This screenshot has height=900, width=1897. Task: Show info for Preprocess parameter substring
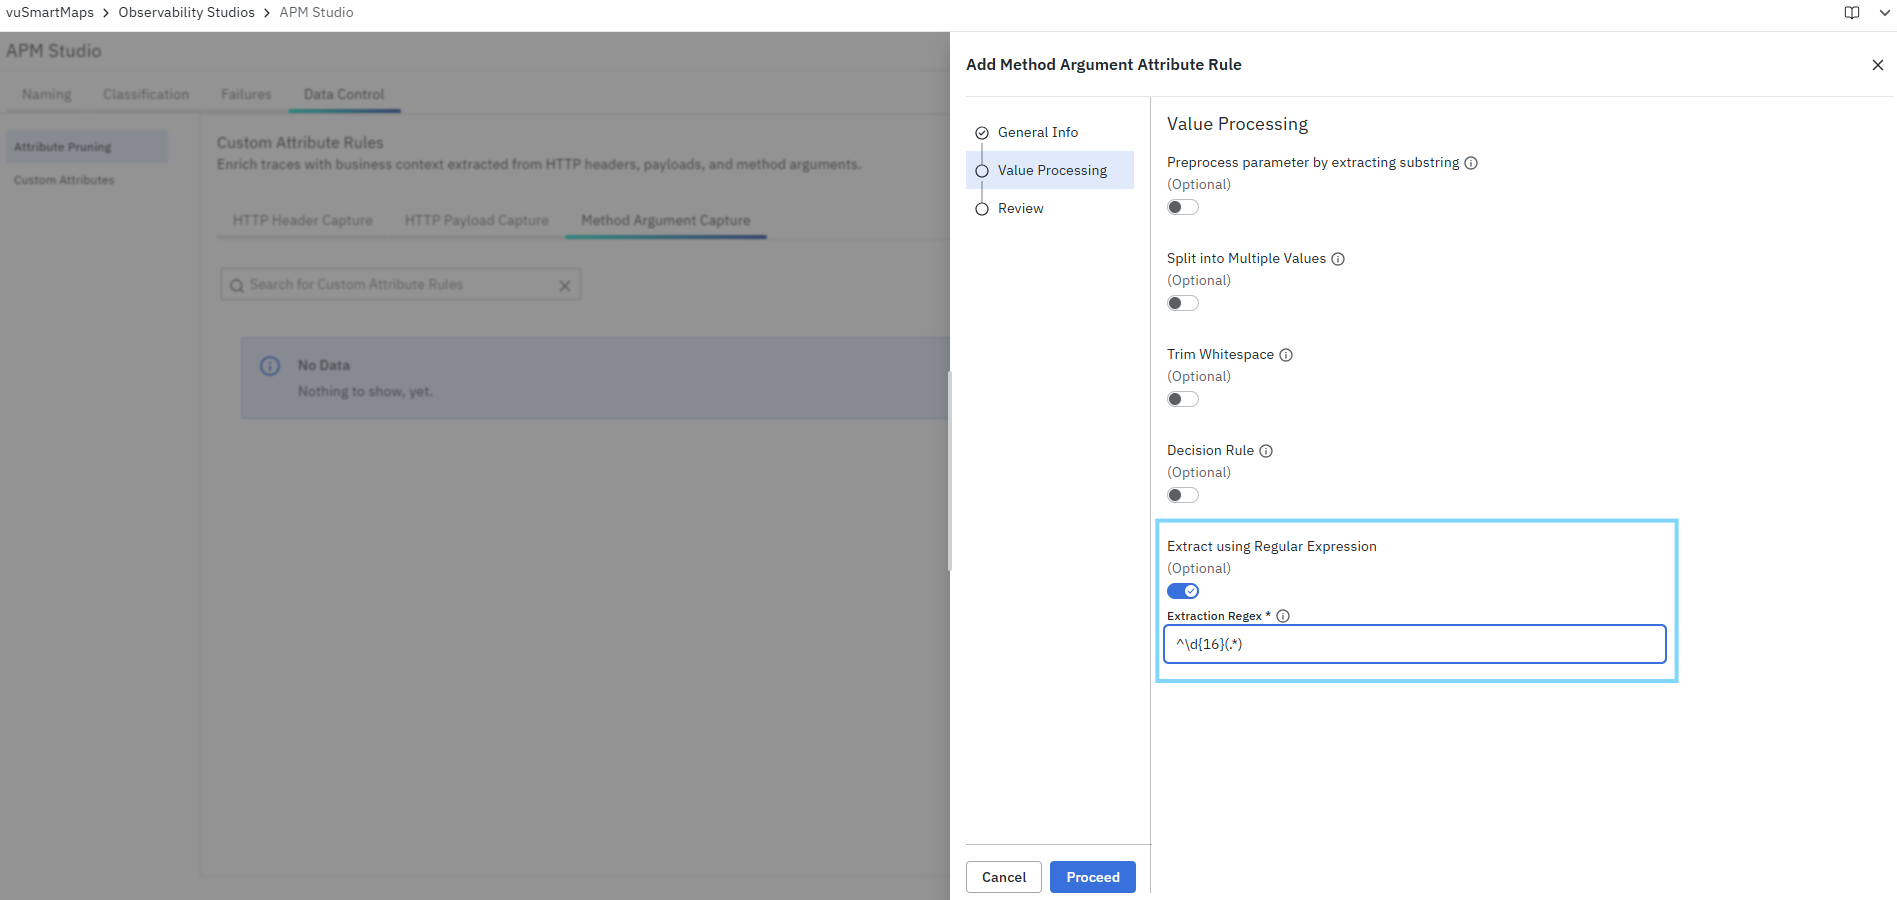1471,163
